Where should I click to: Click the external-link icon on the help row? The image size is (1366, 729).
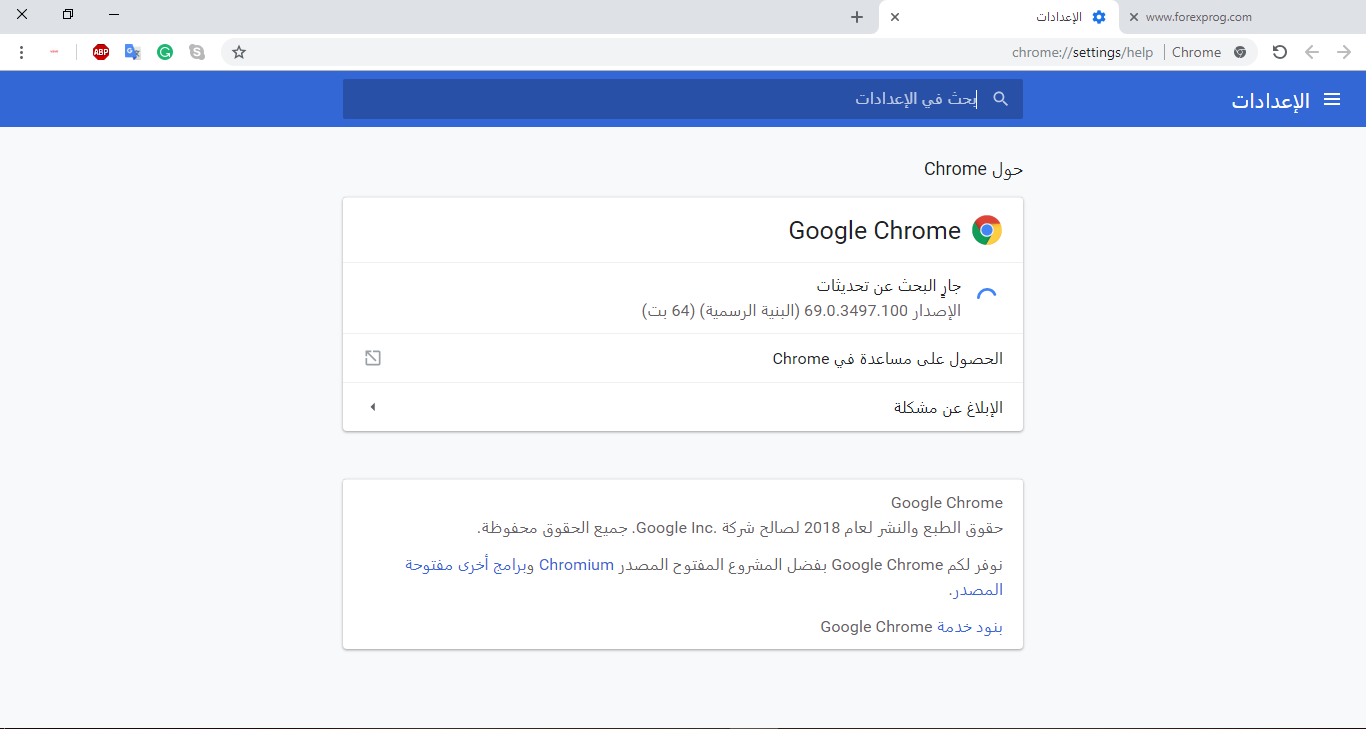point(373,358)
